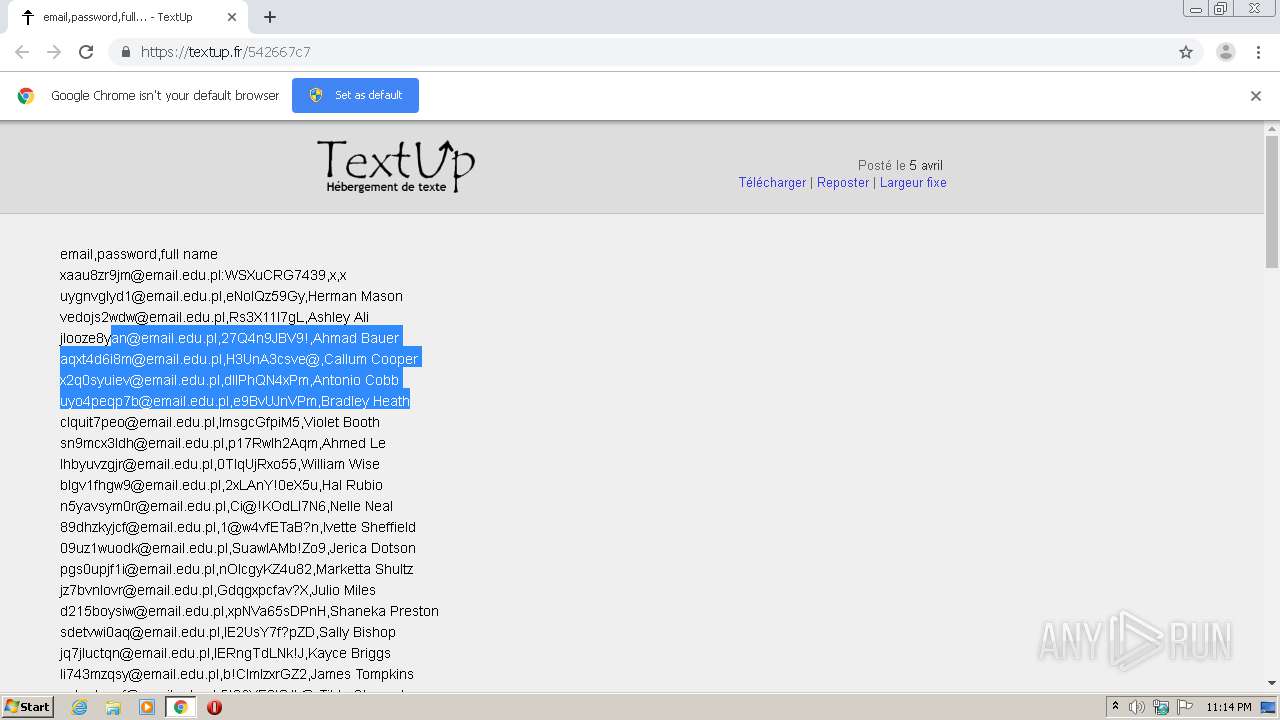1280x720 pixels.
Task: Click the highlighted Callum Cooper line
Action: [x=239, y=359]
